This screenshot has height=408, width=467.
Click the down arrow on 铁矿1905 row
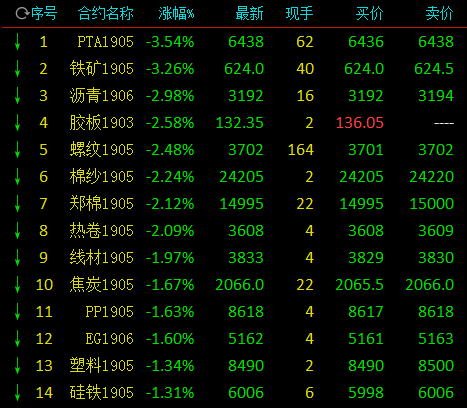17,69
